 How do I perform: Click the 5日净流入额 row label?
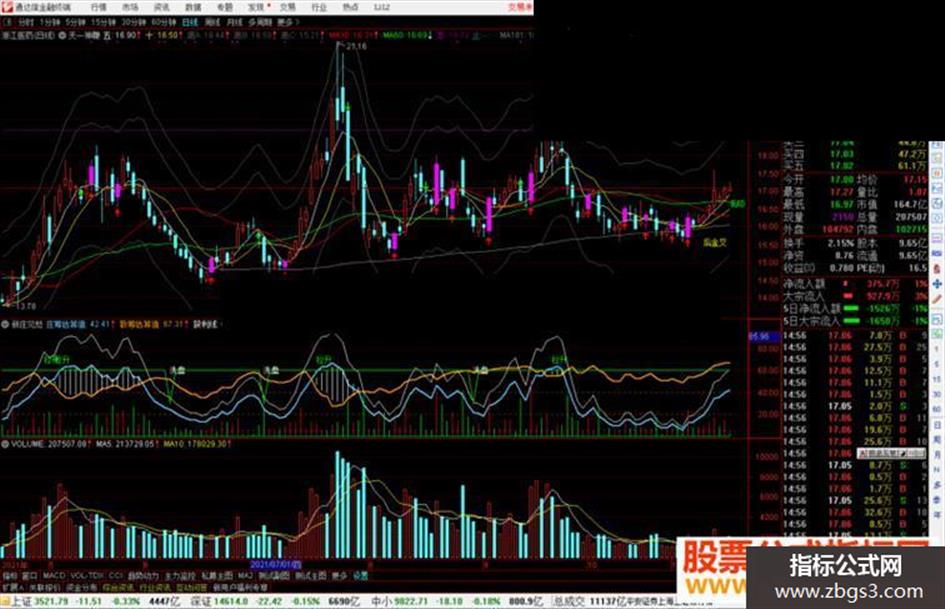pyautogui.click(x=811, y=308)
